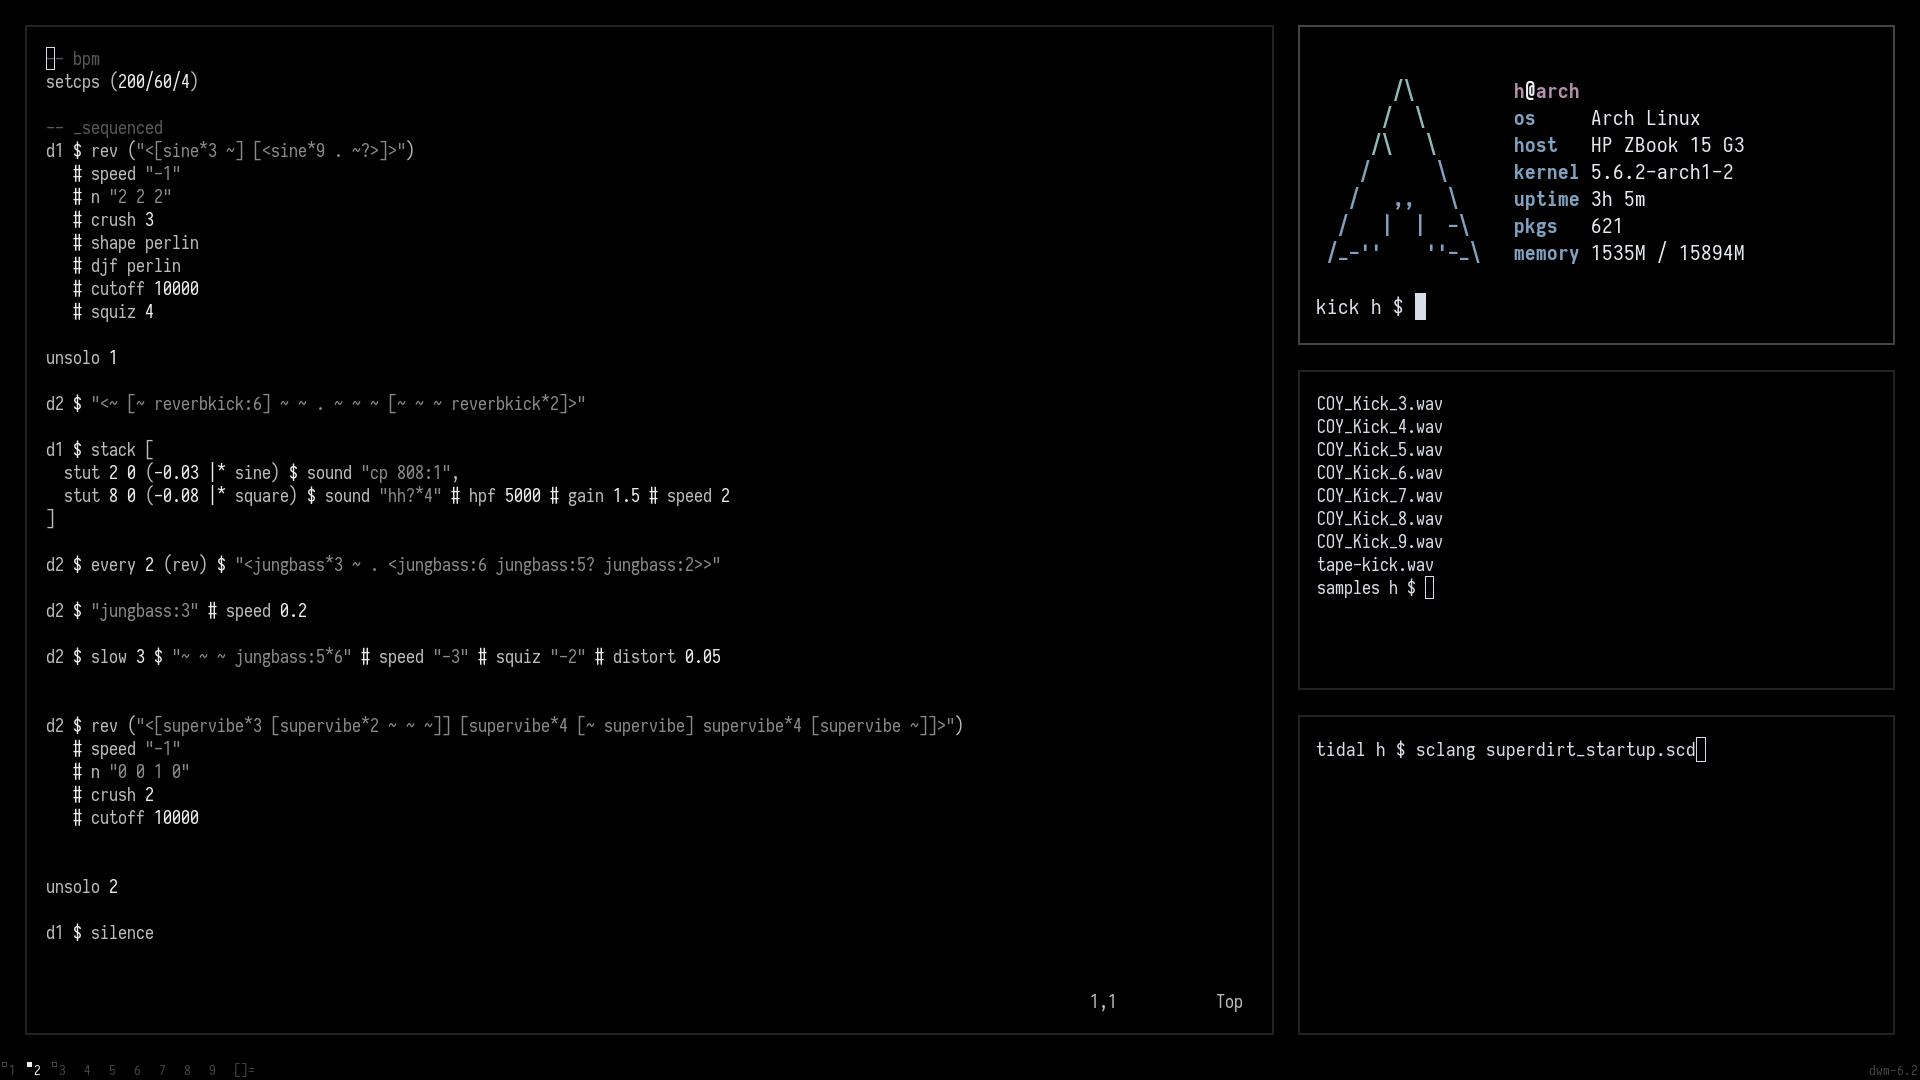Select dwm tag 9
The image size is (1920, 1080).
[x=212, y=1070]
